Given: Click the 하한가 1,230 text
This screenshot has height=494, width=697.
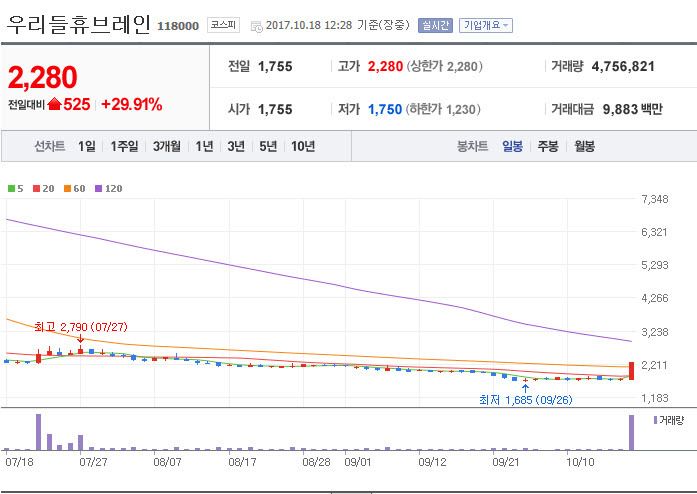Looking at the screenshot, I should 443,109.
